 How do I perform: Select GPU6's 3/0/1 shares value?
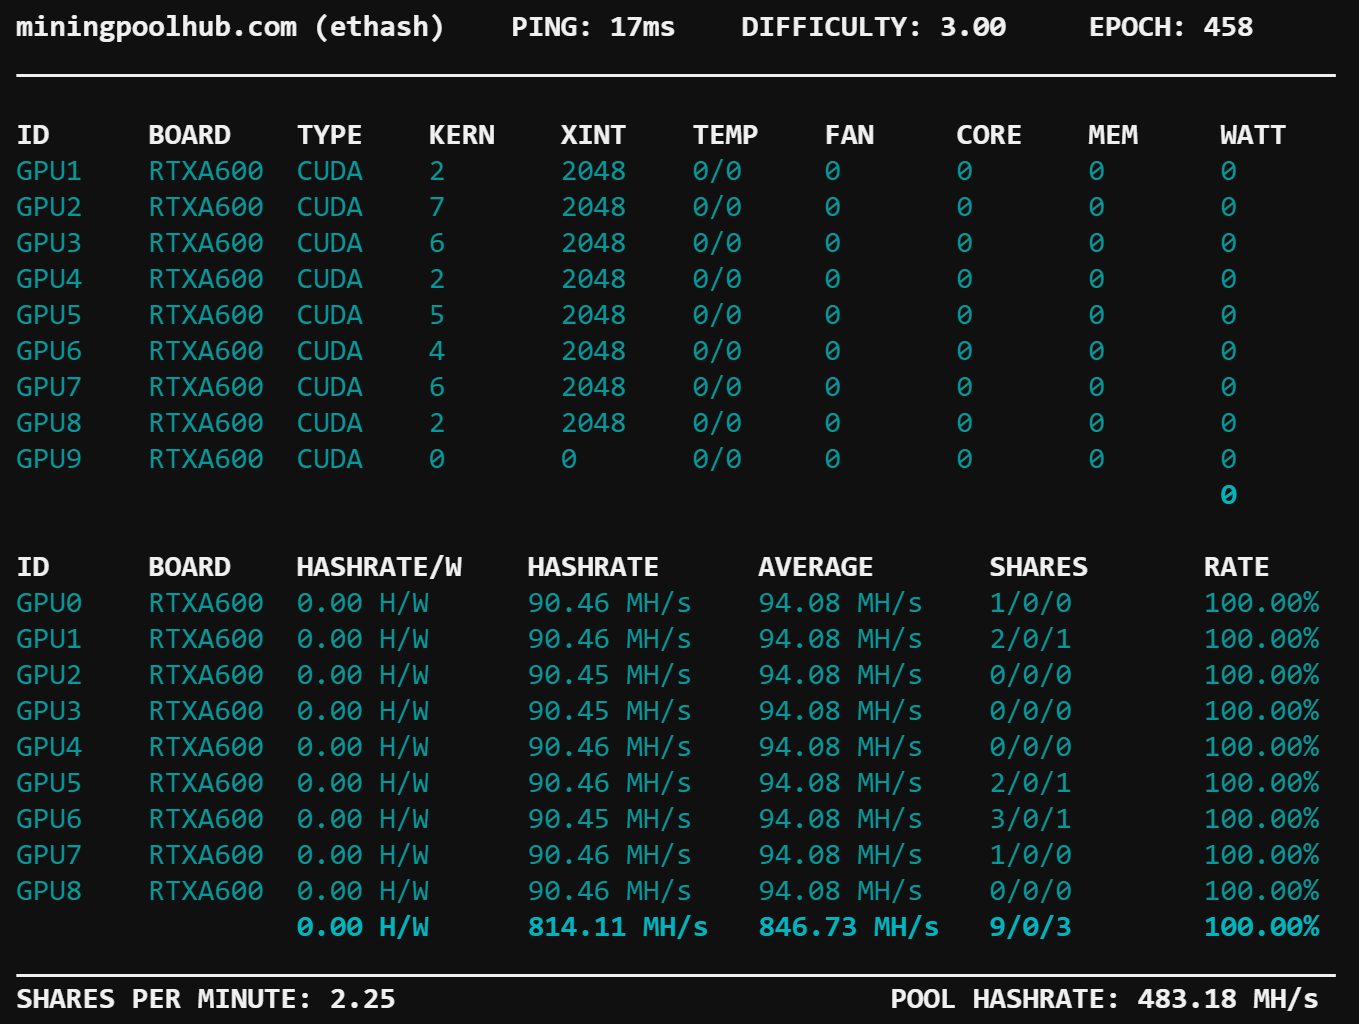pyautogui.click(x=1031, y=818)
